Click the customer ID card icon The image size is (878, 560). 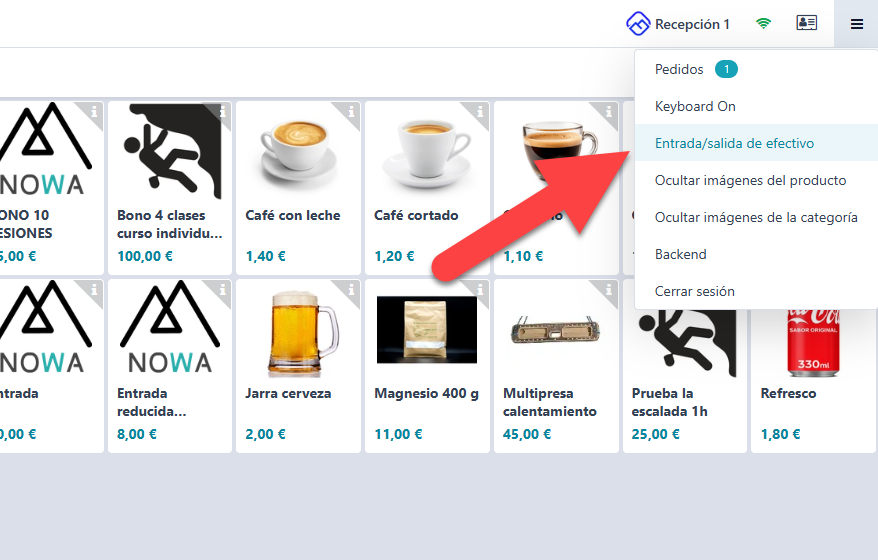[x=806, y=23]
